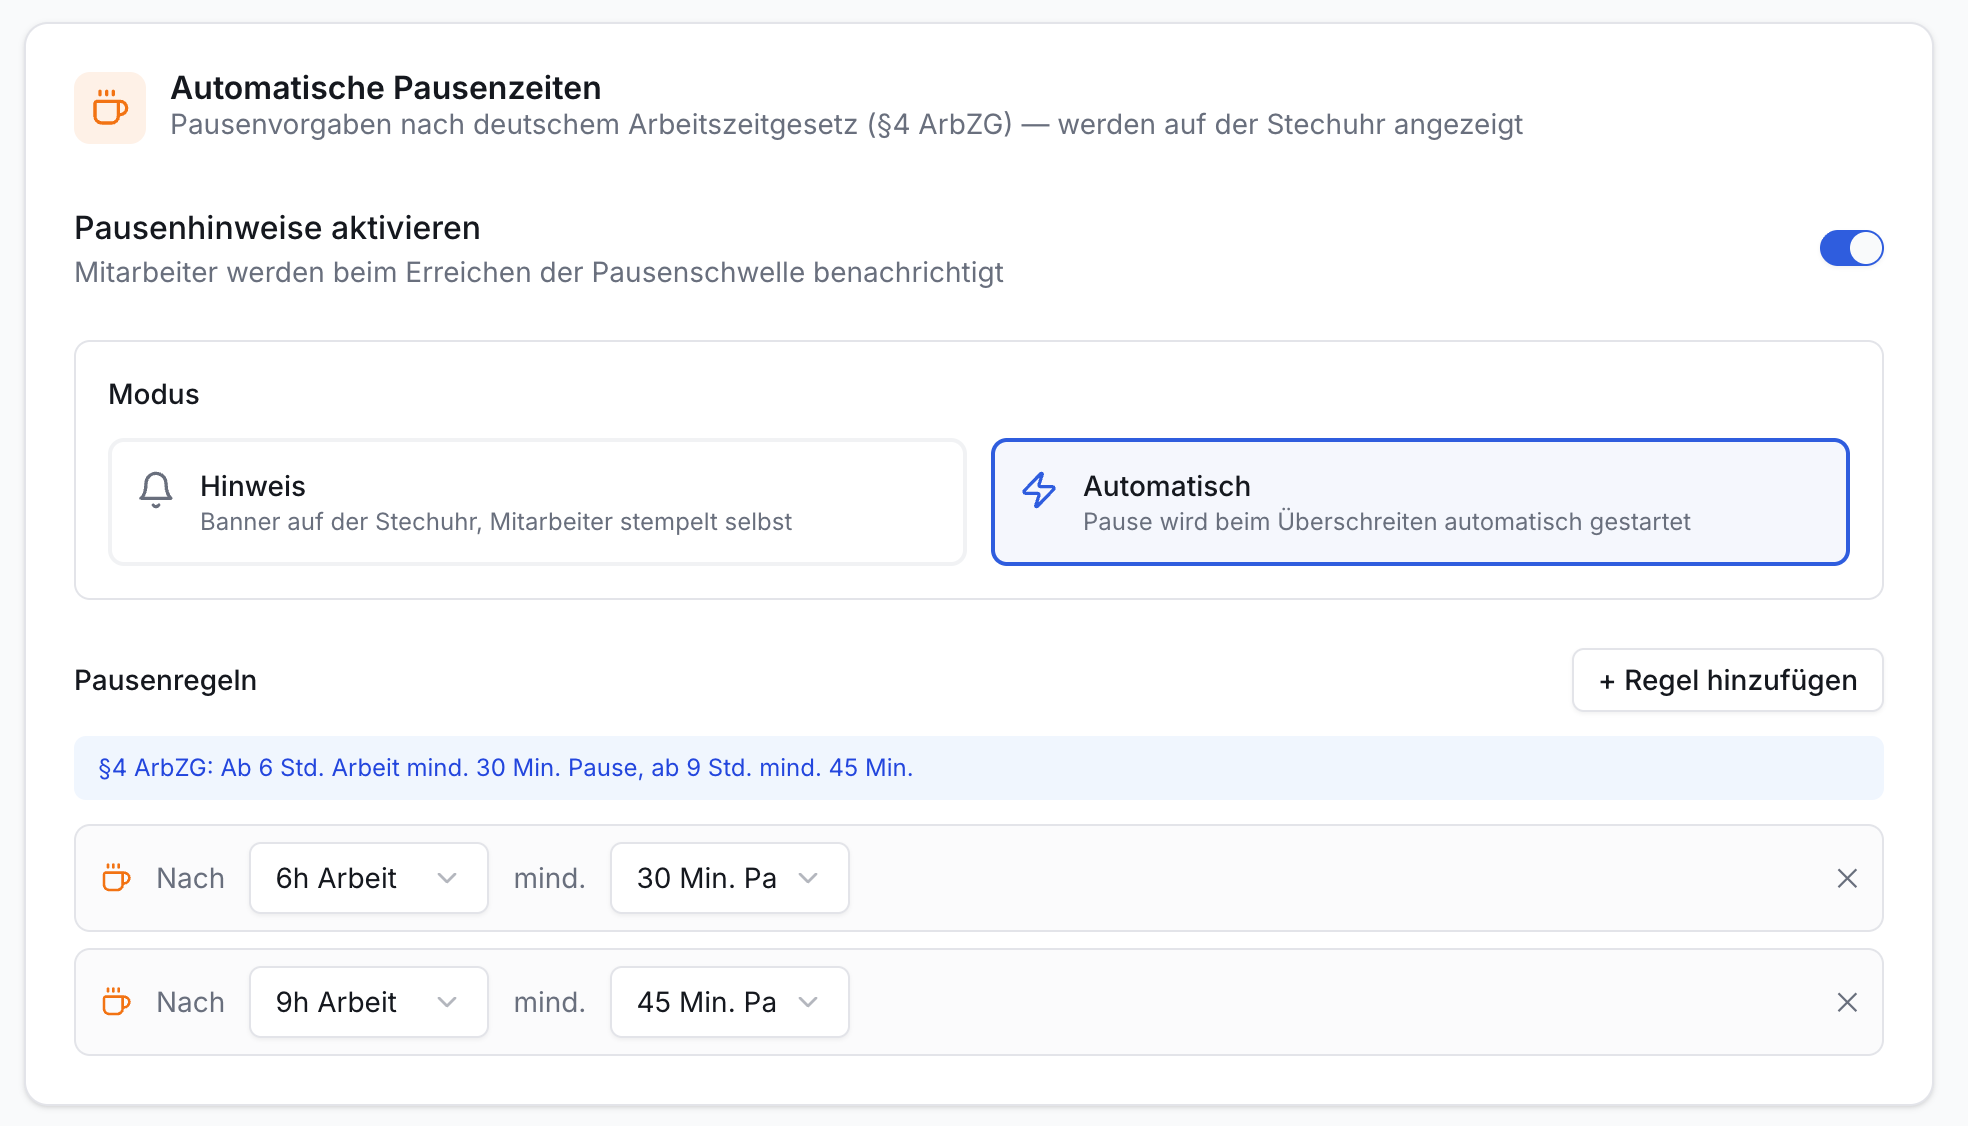Click the Modus label
This screenshot has width=1968, height=1126.
(154, 394)
